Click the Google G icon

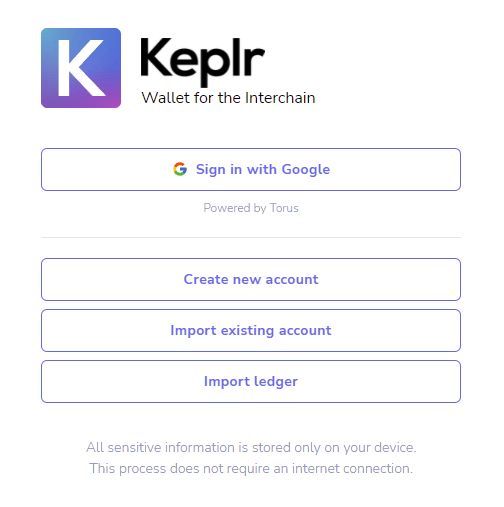[x=180, y=169]
